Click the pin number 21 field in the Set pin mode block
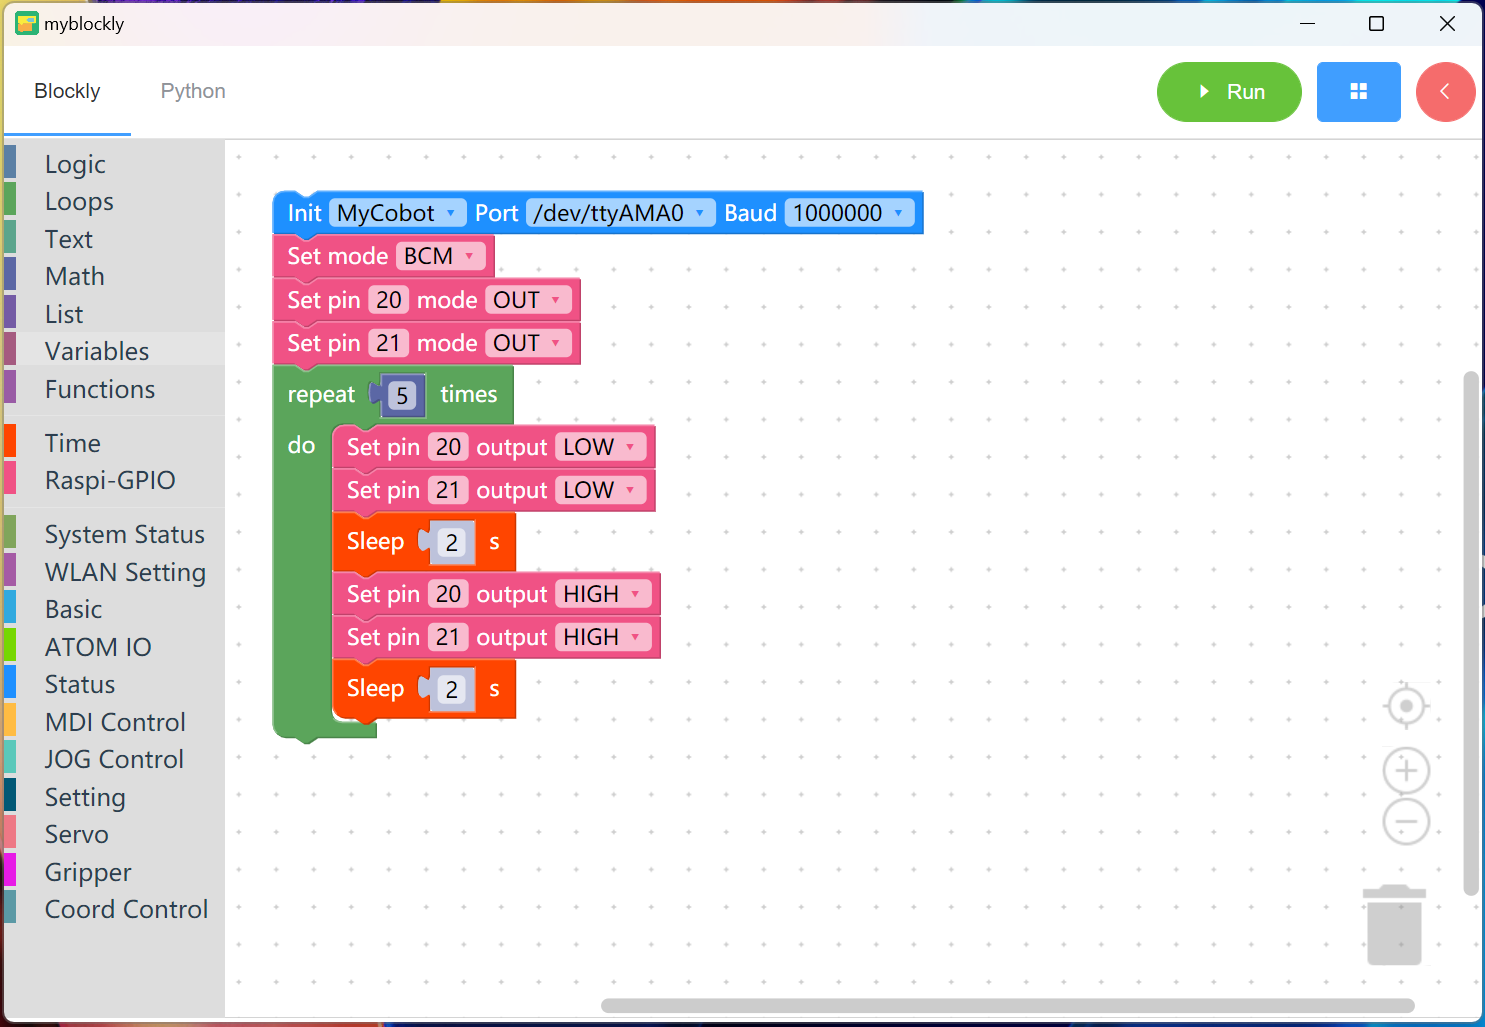1485x1027 pixels. pos(388,343)
